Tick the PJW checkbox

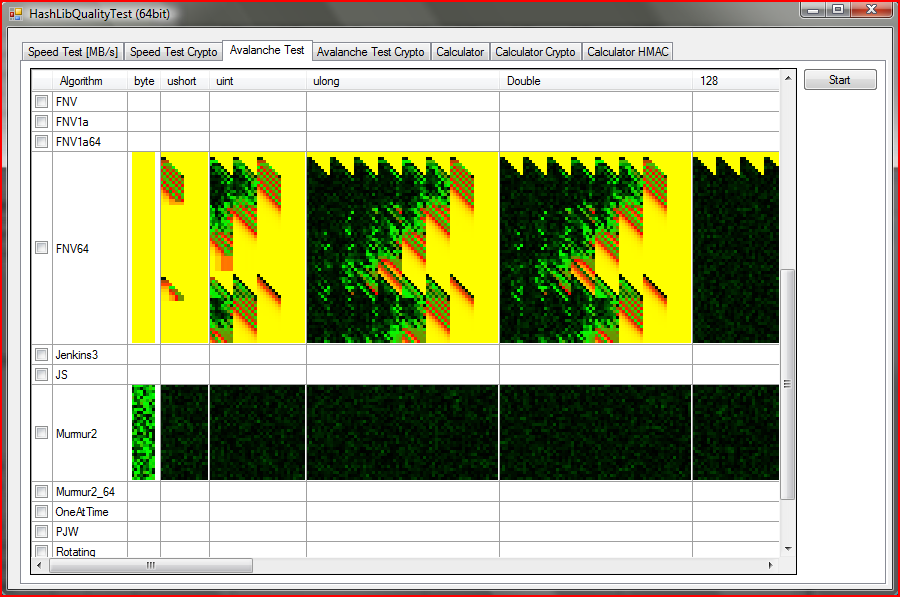(41, 531)
